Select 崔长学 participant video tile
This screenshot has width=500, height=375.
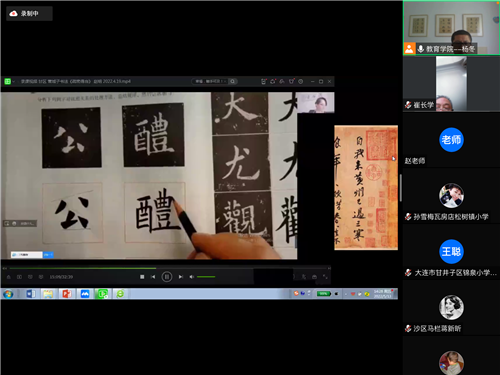[x=451, y=84]
